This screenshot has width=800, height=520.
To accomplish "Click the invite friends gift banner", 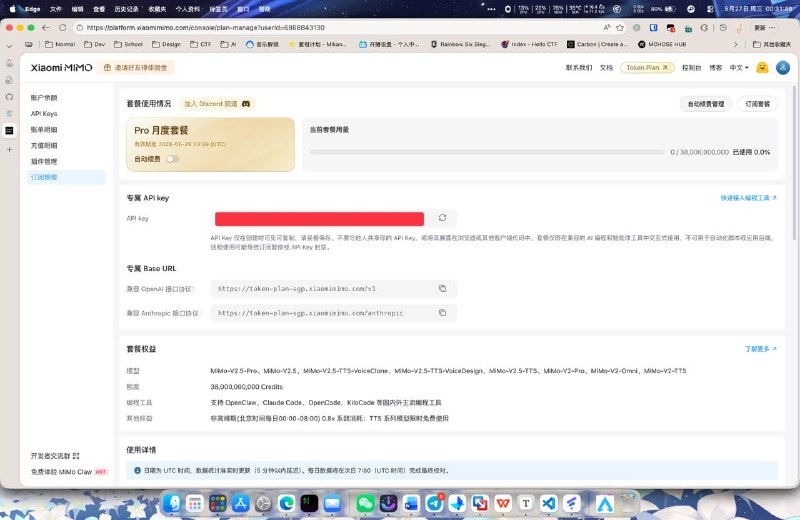I will click(x=136, y=67).
